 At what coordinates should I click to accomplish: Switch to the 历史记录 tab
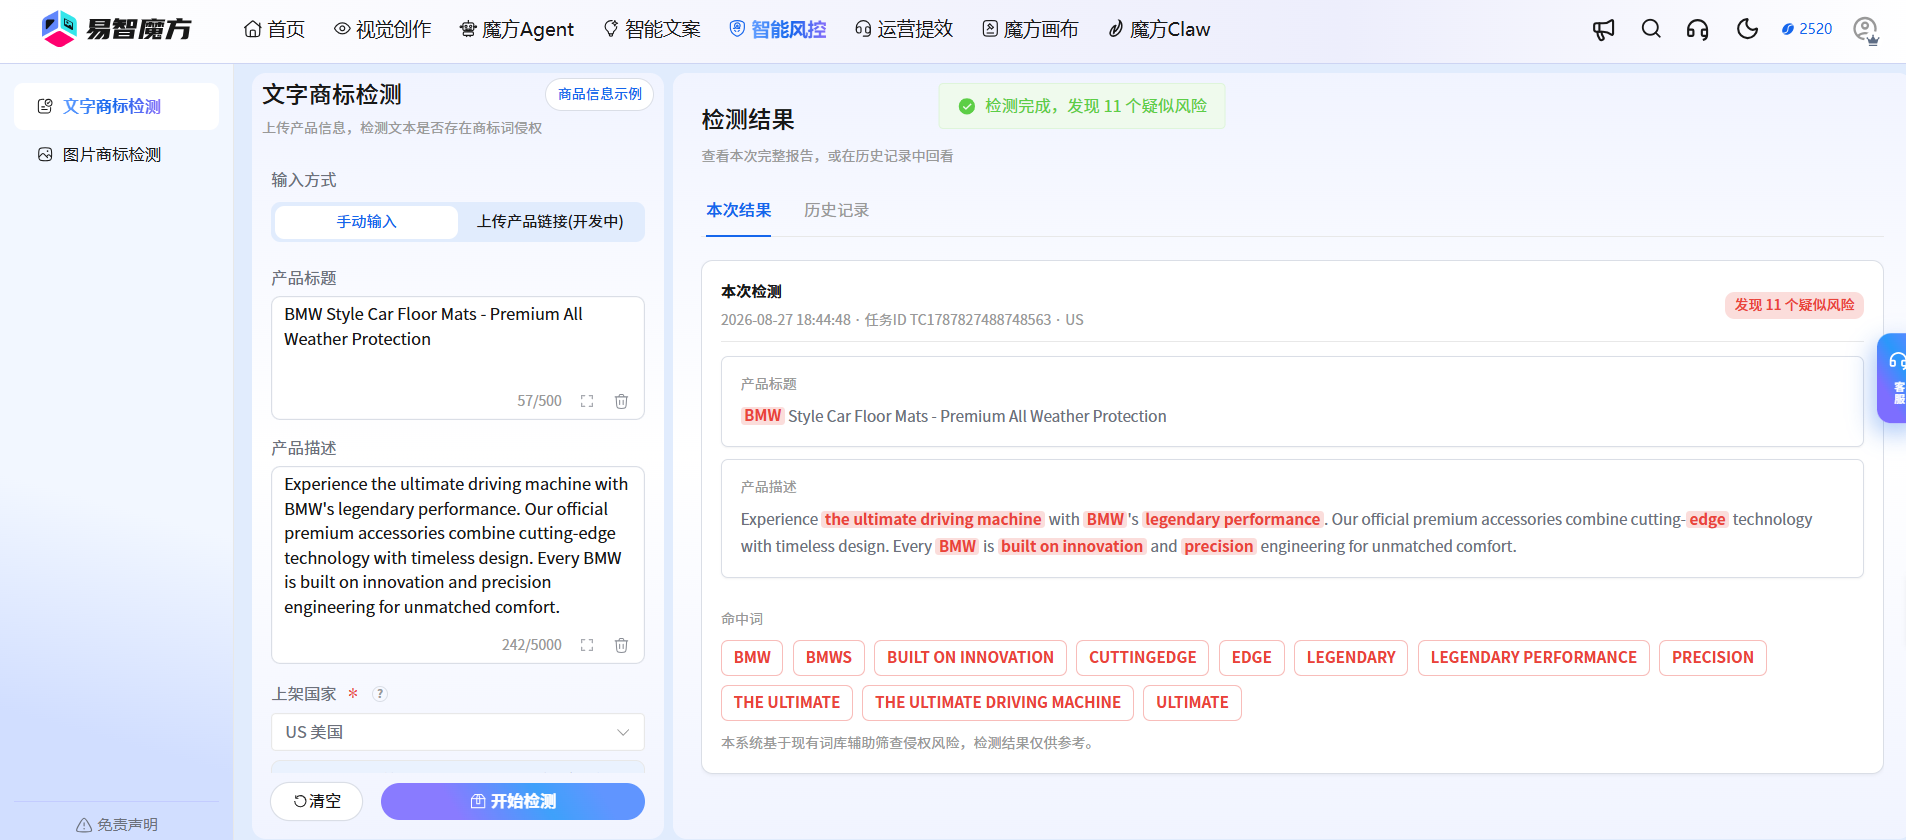pos(836,210)
